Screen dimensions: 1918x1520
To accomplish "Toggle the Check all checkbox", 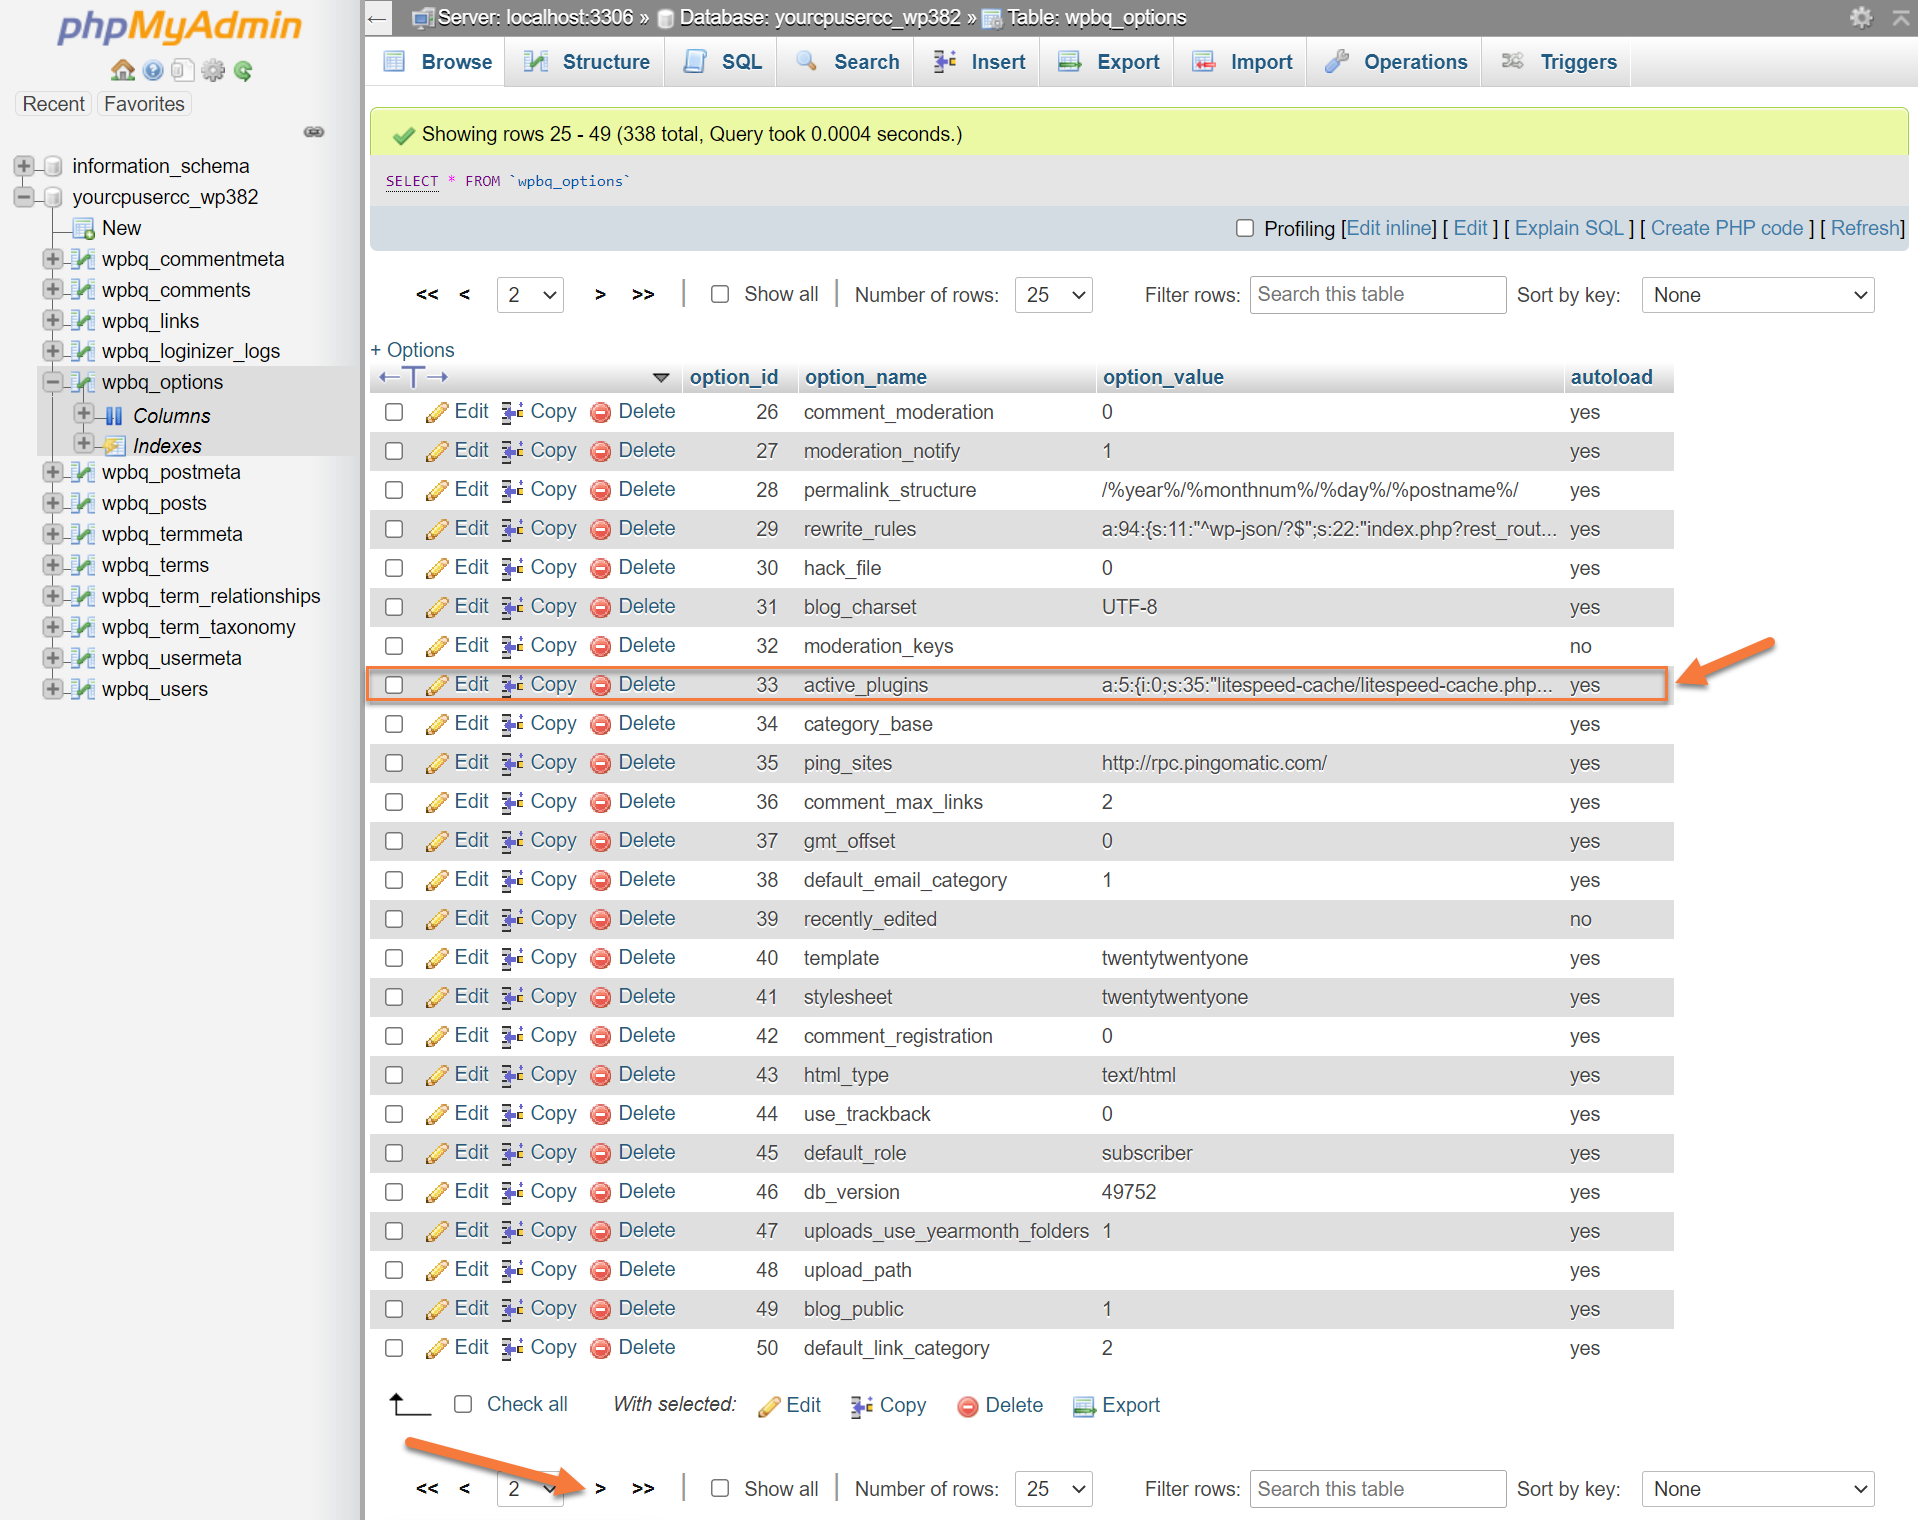I will pyautogui.click(x=463, y=1404).
